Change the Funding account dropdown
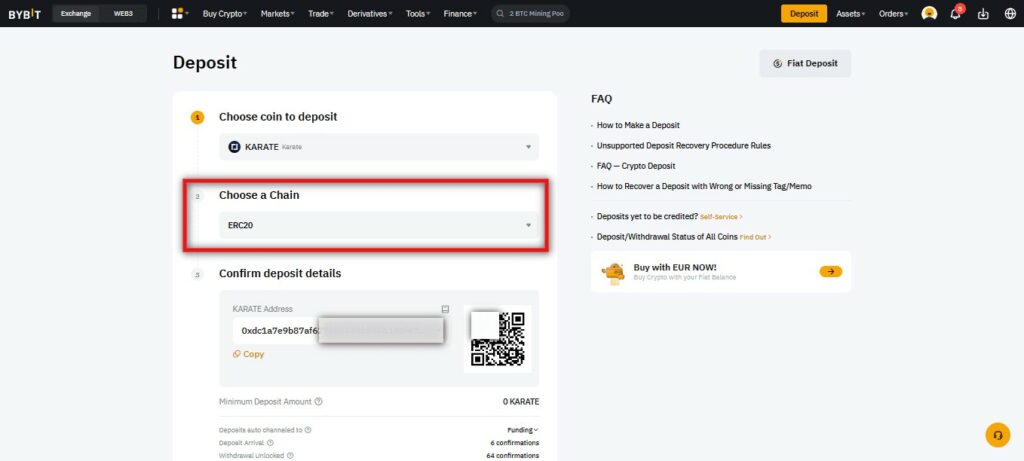 (x=523, y=430)
